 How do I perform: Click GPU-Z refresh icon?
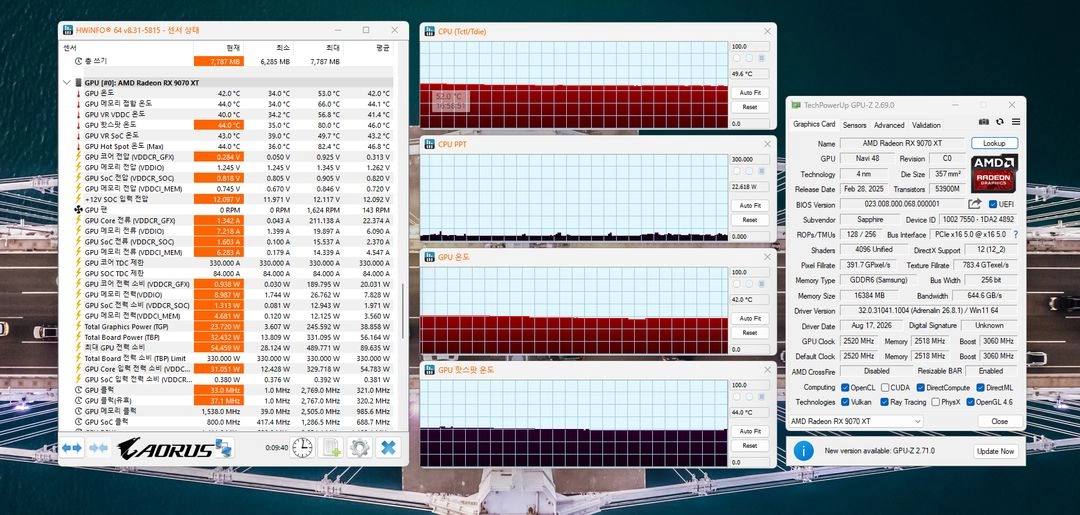pos(999,122)
